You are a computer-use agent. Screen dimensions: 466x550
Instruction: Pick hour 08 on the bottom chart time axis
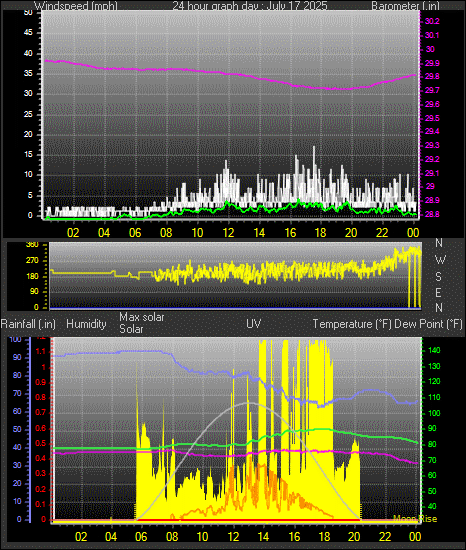(172, 537)
